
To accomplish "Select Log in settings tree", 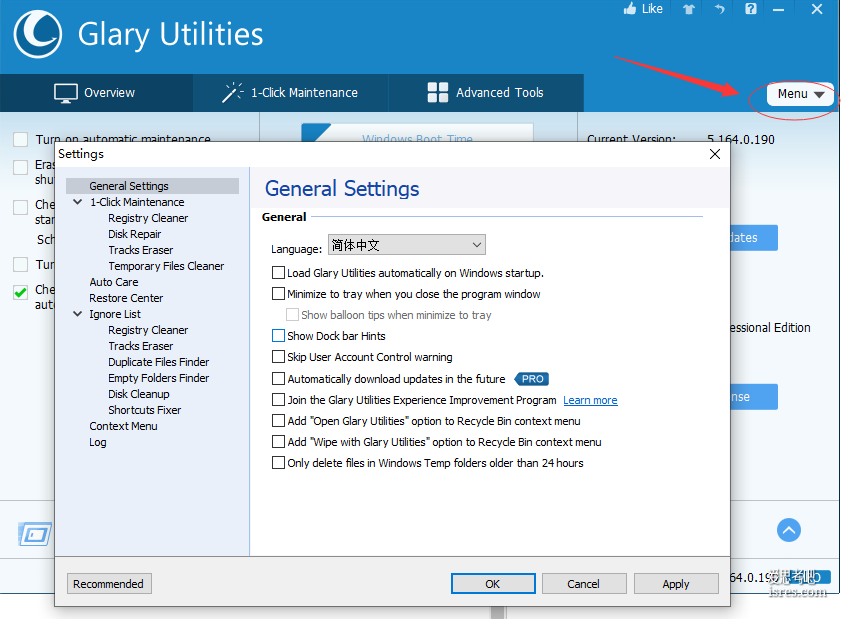I will click(98, 442).
